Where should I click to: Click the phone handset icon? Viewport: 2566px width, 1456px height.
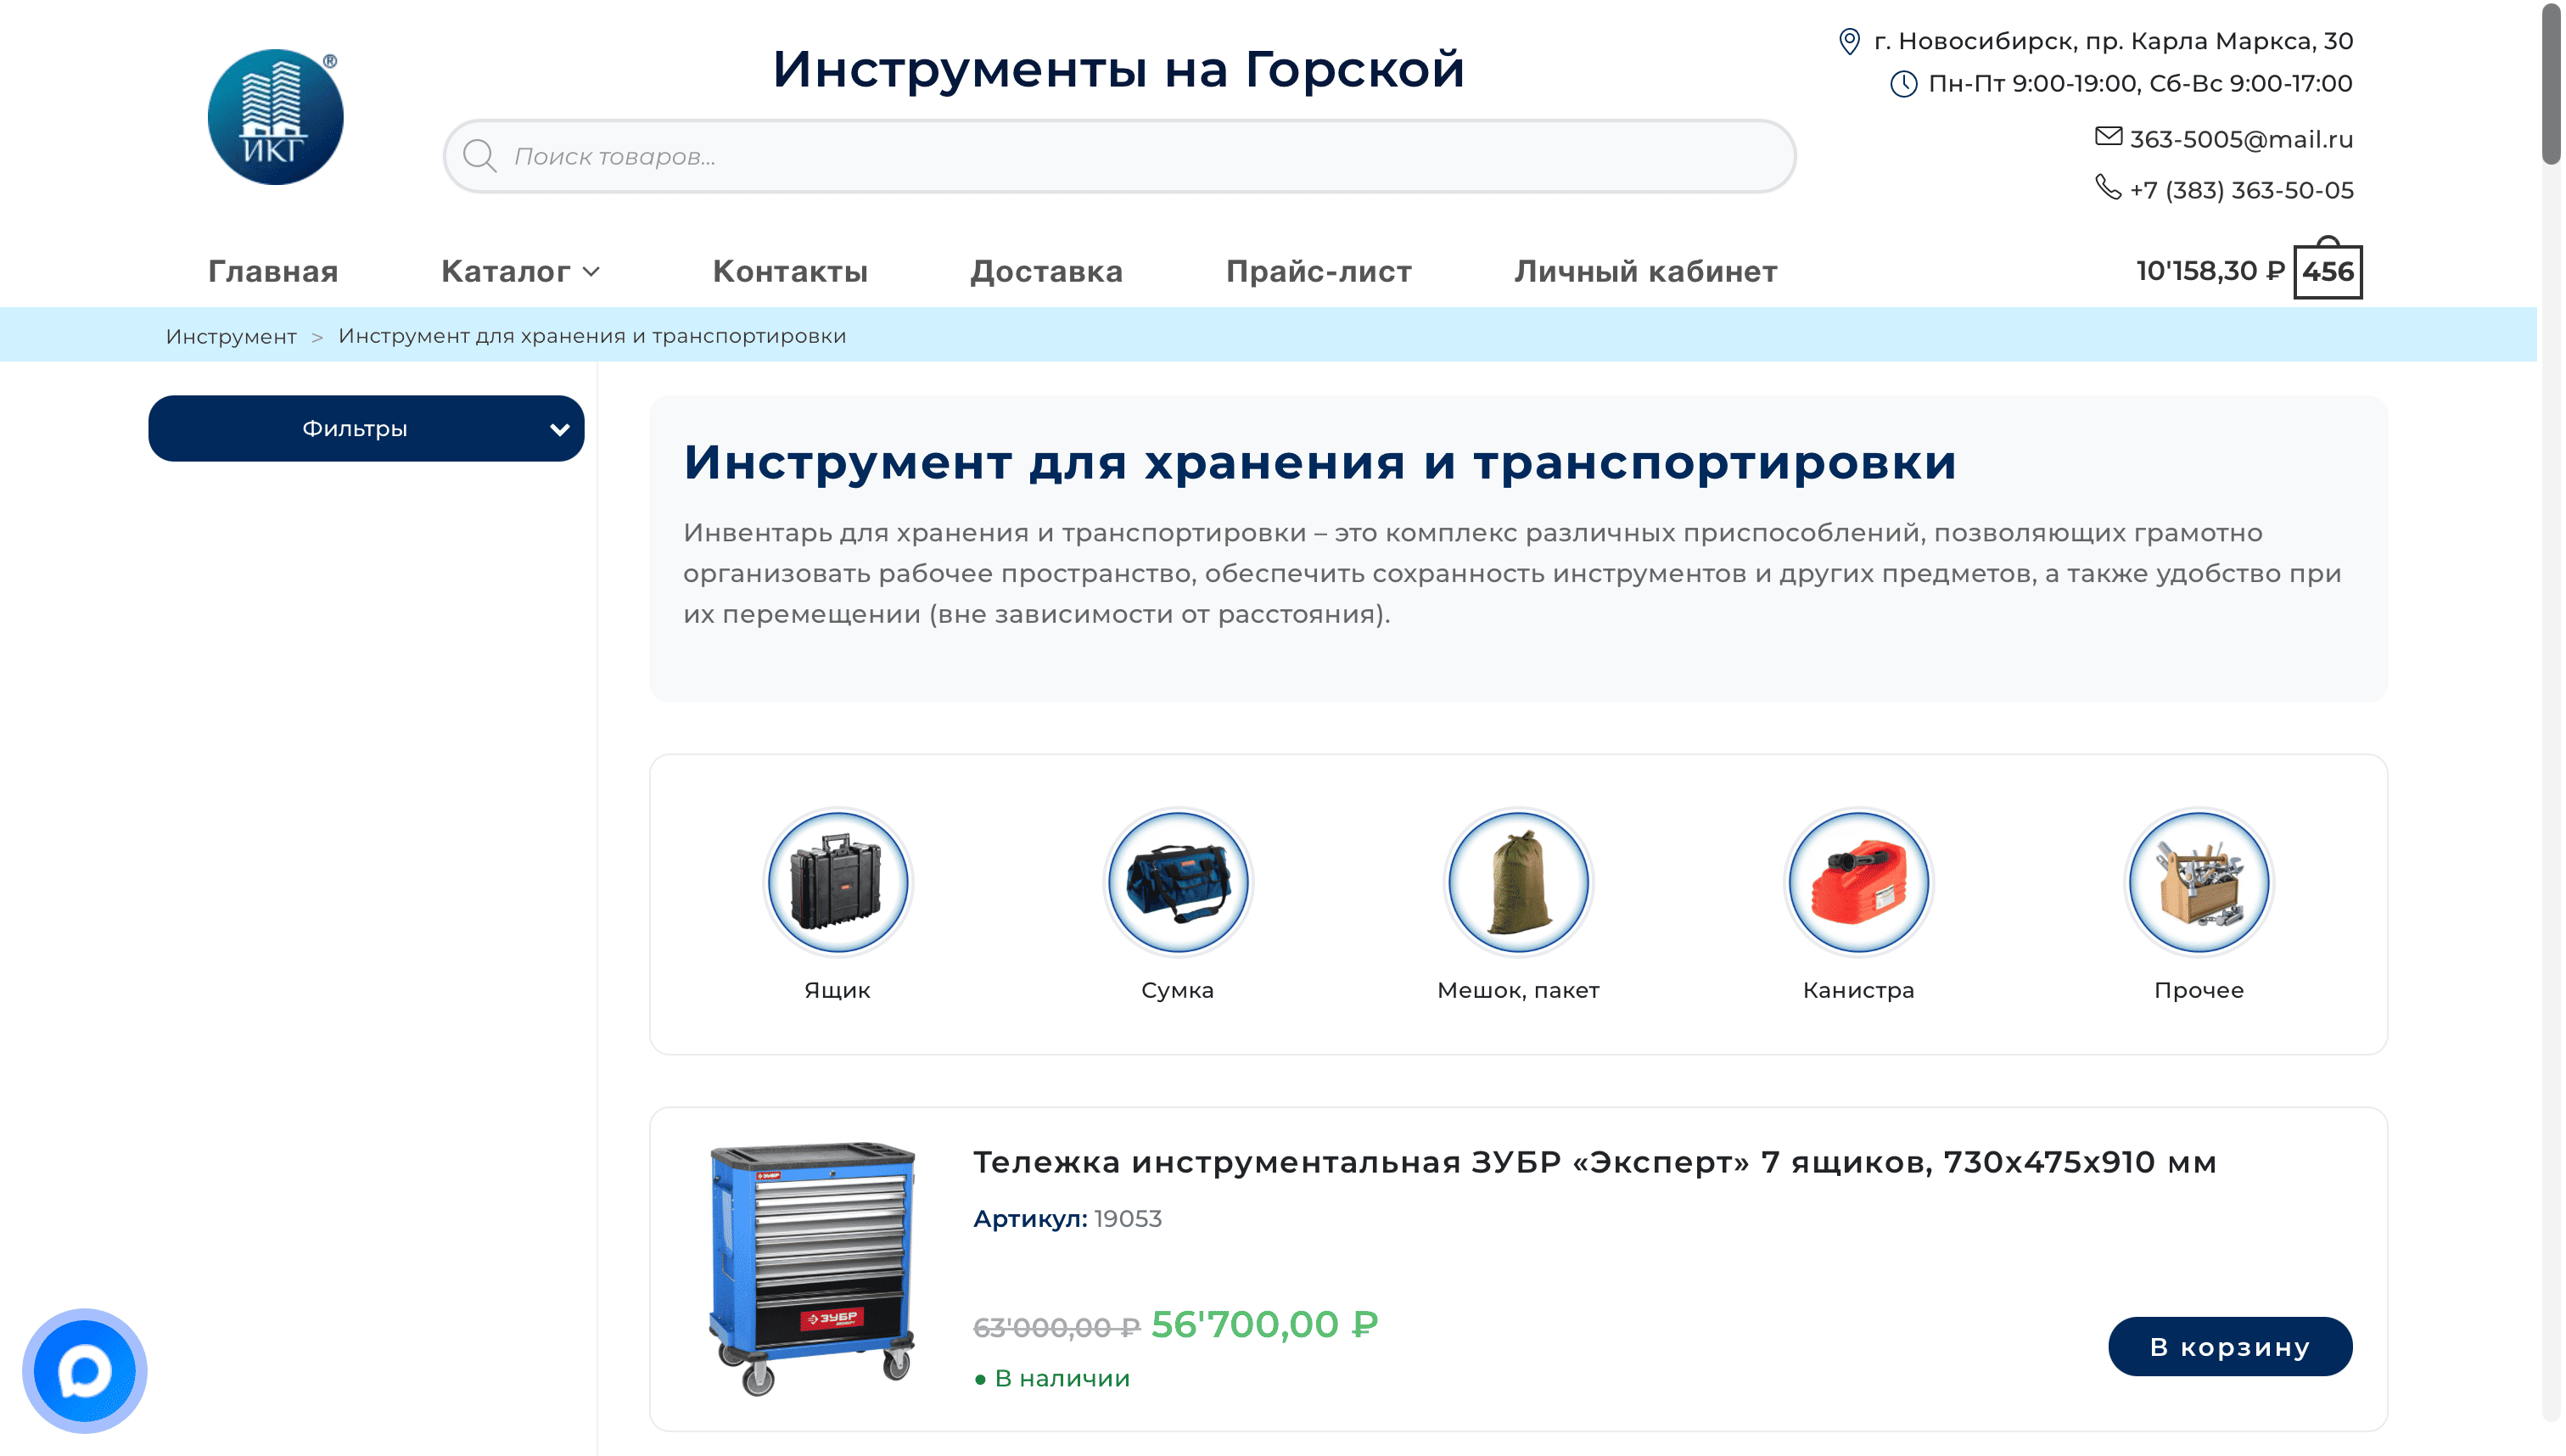point(2108,187)
